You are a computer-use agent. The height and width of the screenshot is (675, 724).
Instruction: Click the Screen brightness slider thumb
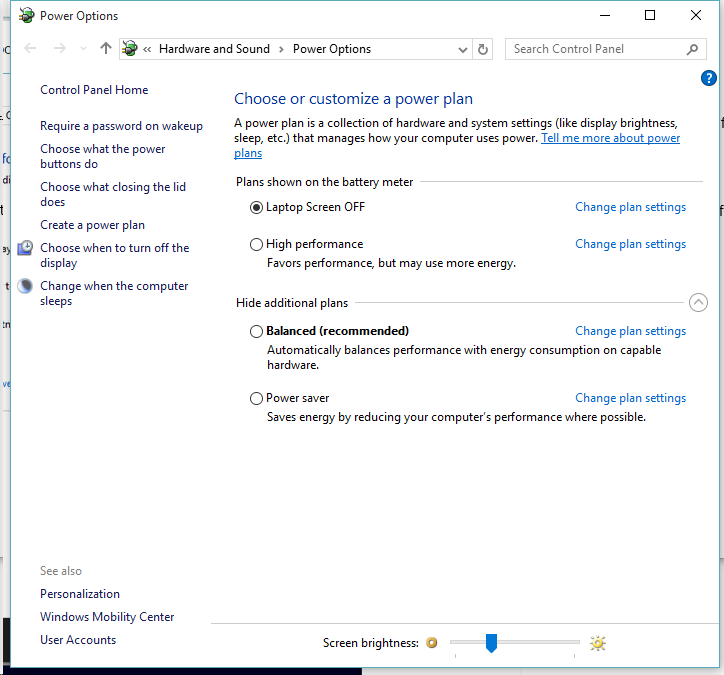pyautogui.click(x=491, y=643)
